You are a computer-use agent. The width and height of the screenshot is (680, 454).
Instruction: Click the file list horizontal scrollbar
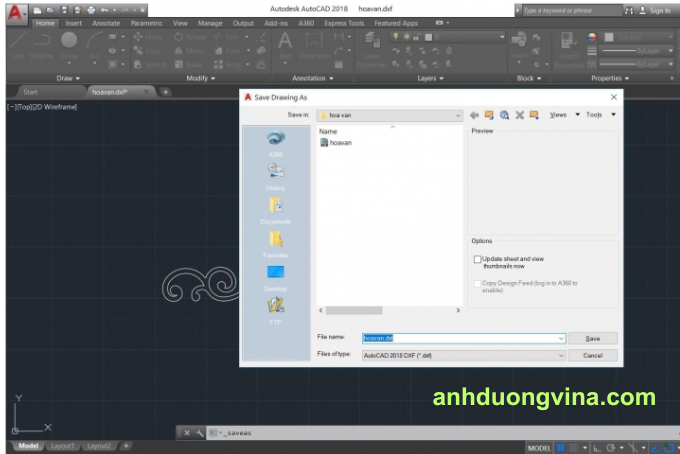point(387,311)
